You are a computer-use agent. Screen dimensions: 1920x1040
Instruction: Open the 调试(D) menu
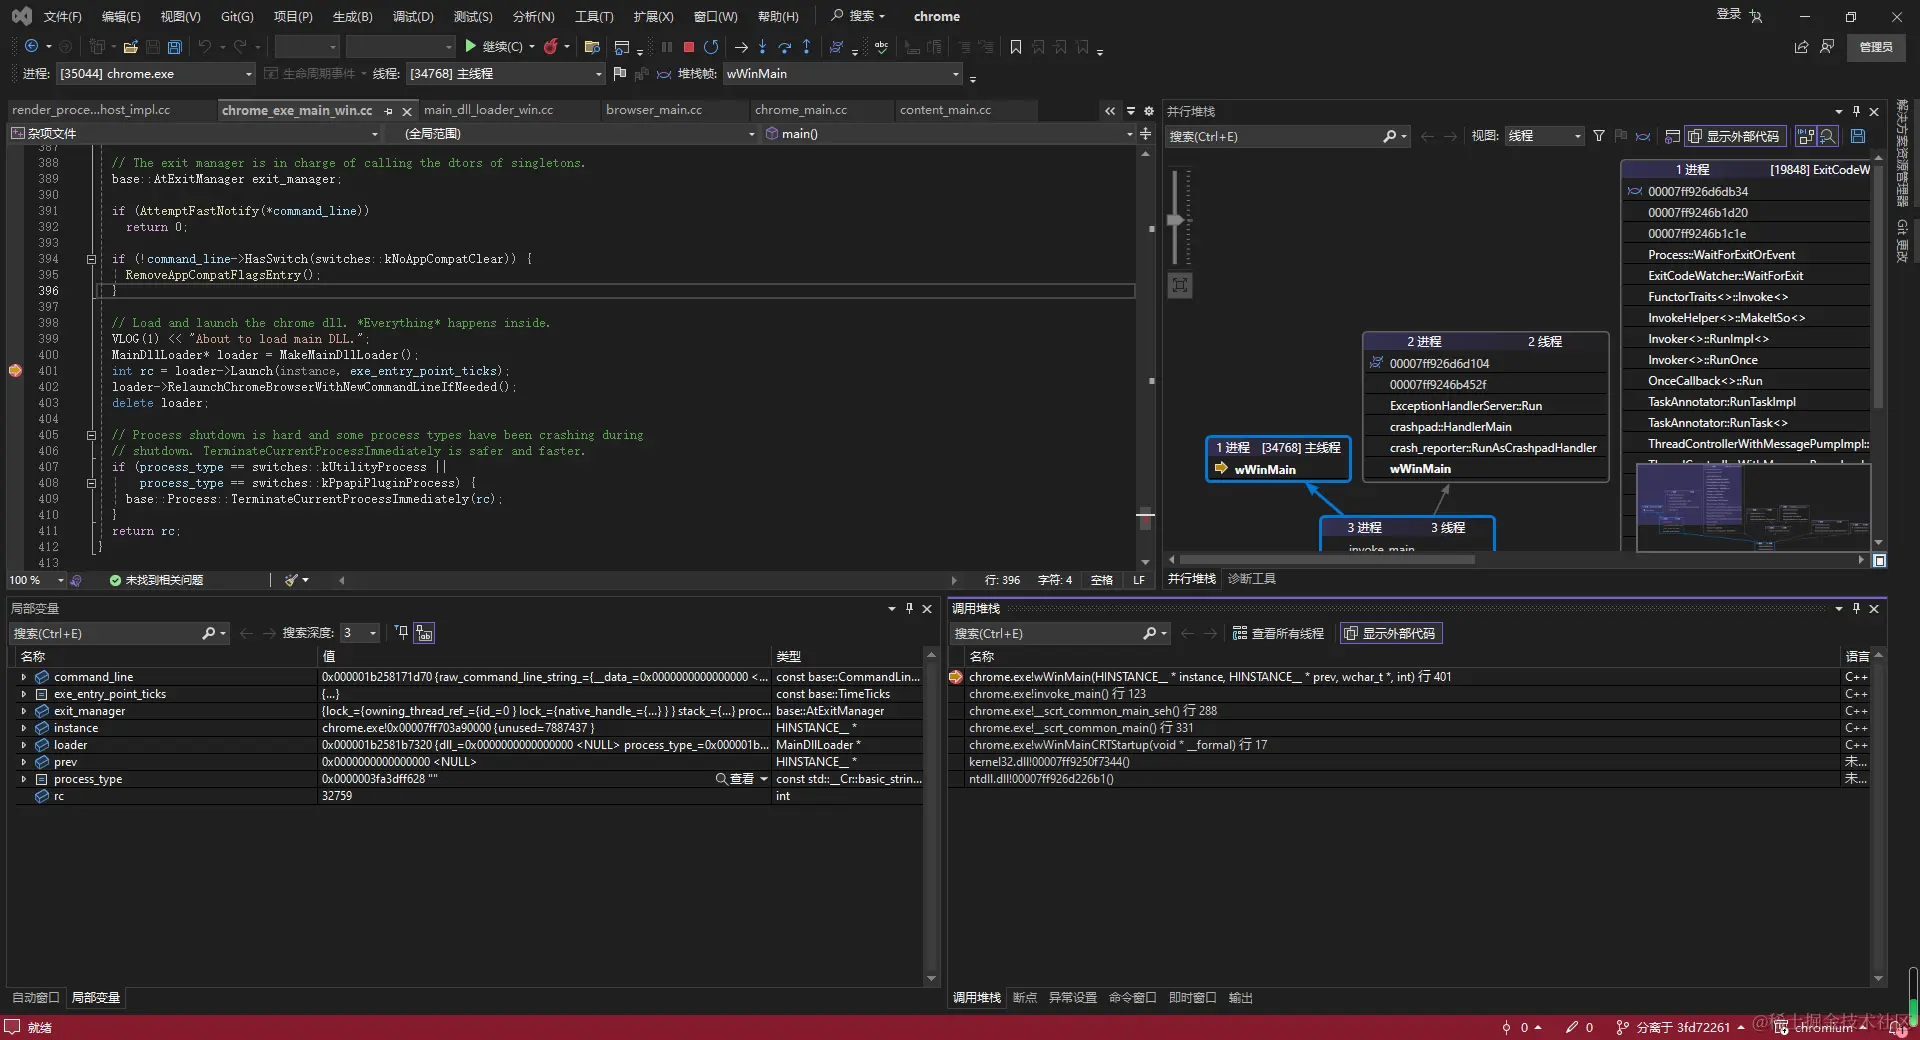coord(413,16)
